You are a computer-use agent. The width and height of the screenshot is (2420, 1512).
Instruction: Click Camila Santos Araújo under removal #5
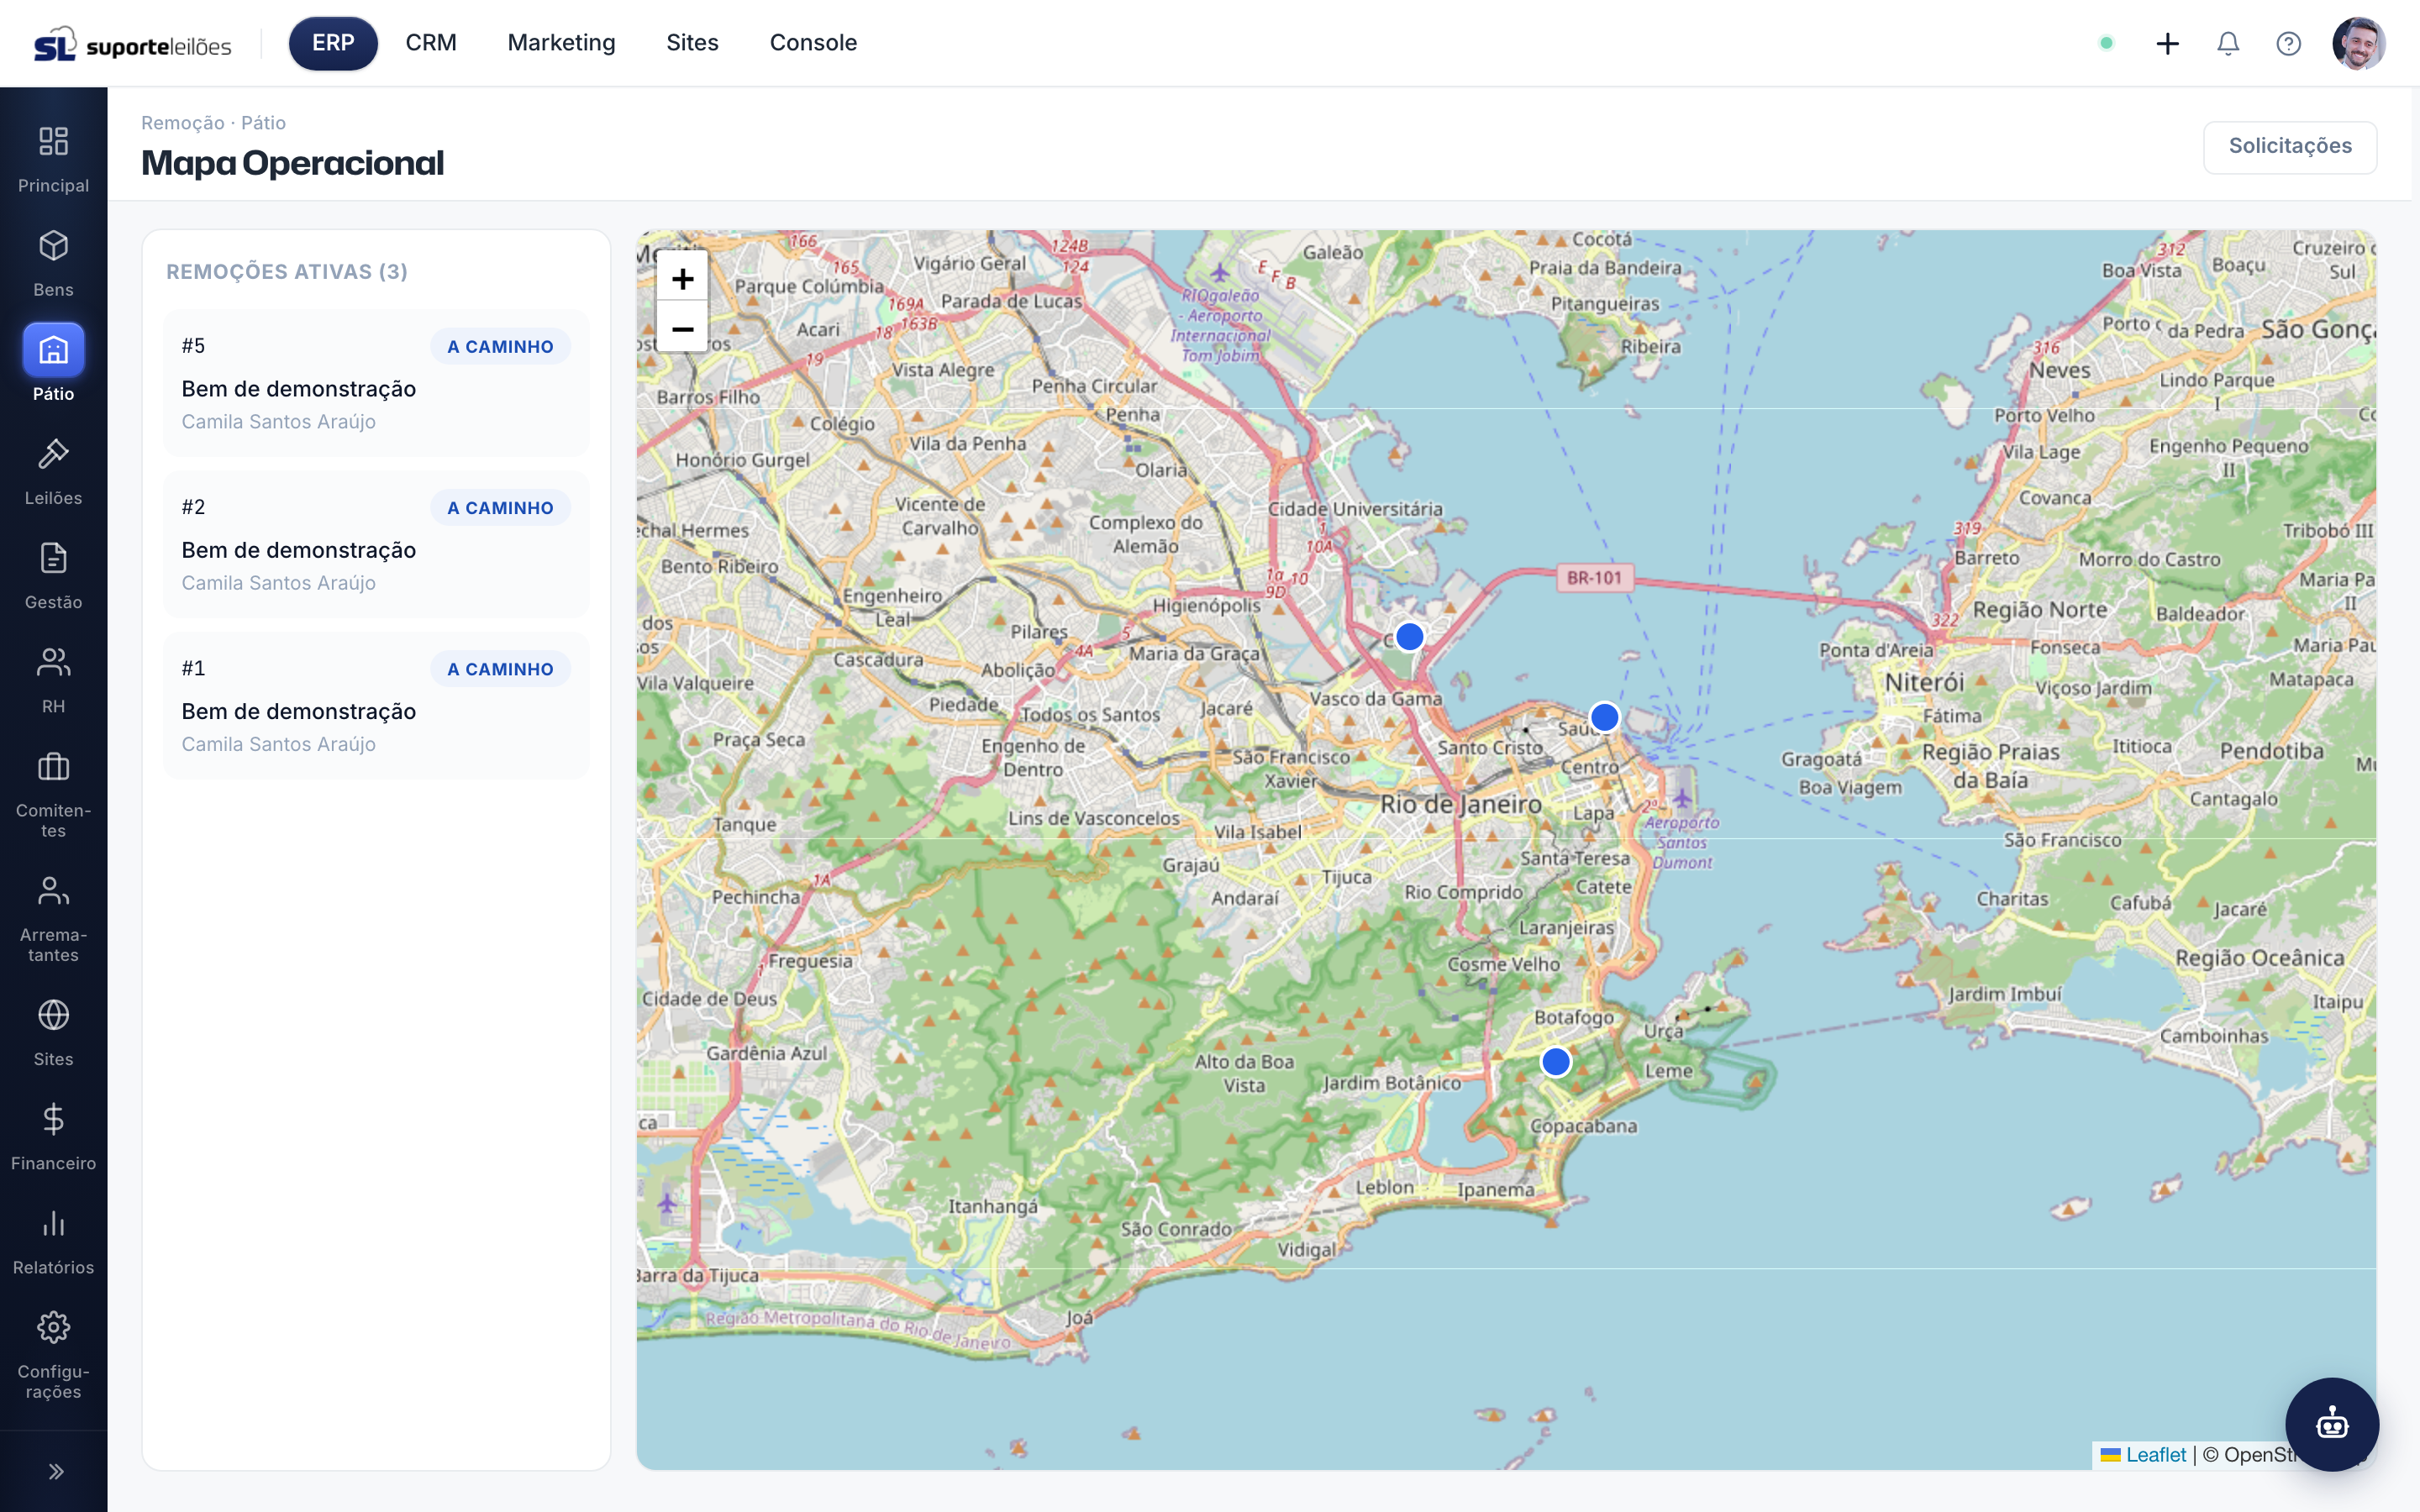(x=278, y=421)
